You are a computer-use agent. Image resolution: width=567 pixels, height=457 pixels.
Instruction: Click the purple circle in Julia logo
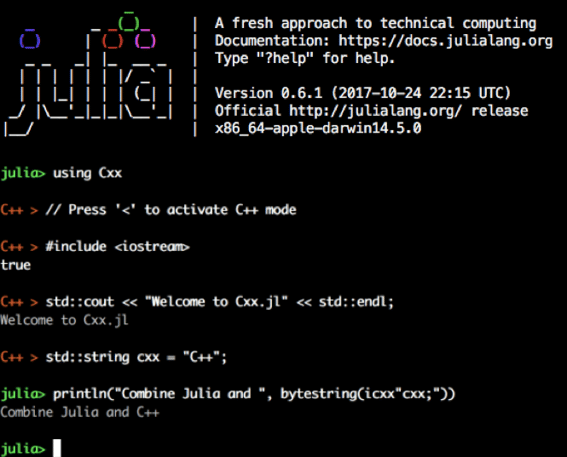tap(145, 40)
